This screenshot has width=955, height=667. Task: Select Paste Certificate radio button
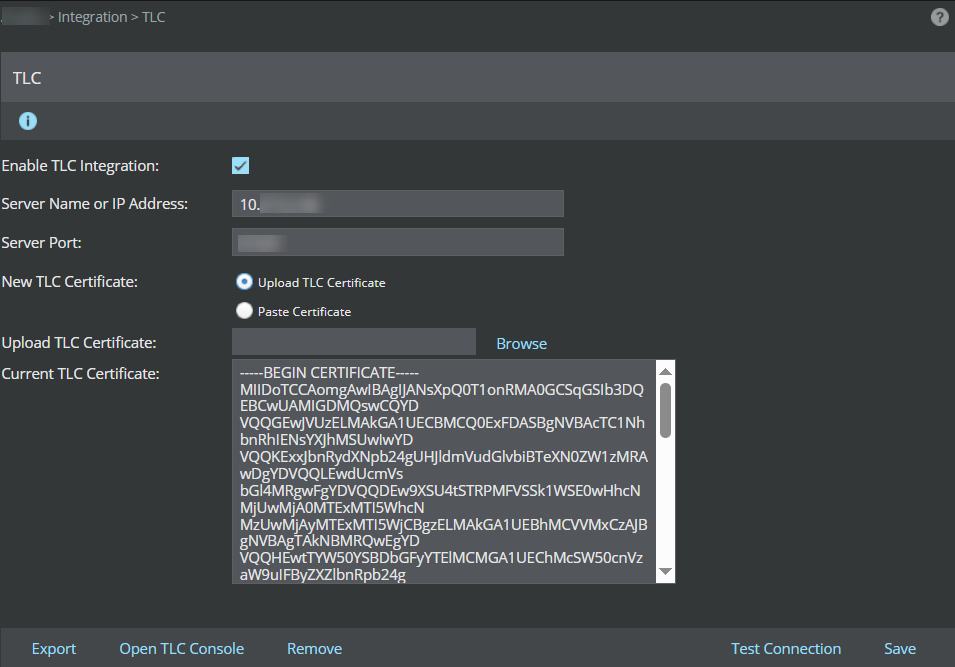pyautogui.click(x=244, y=311)
